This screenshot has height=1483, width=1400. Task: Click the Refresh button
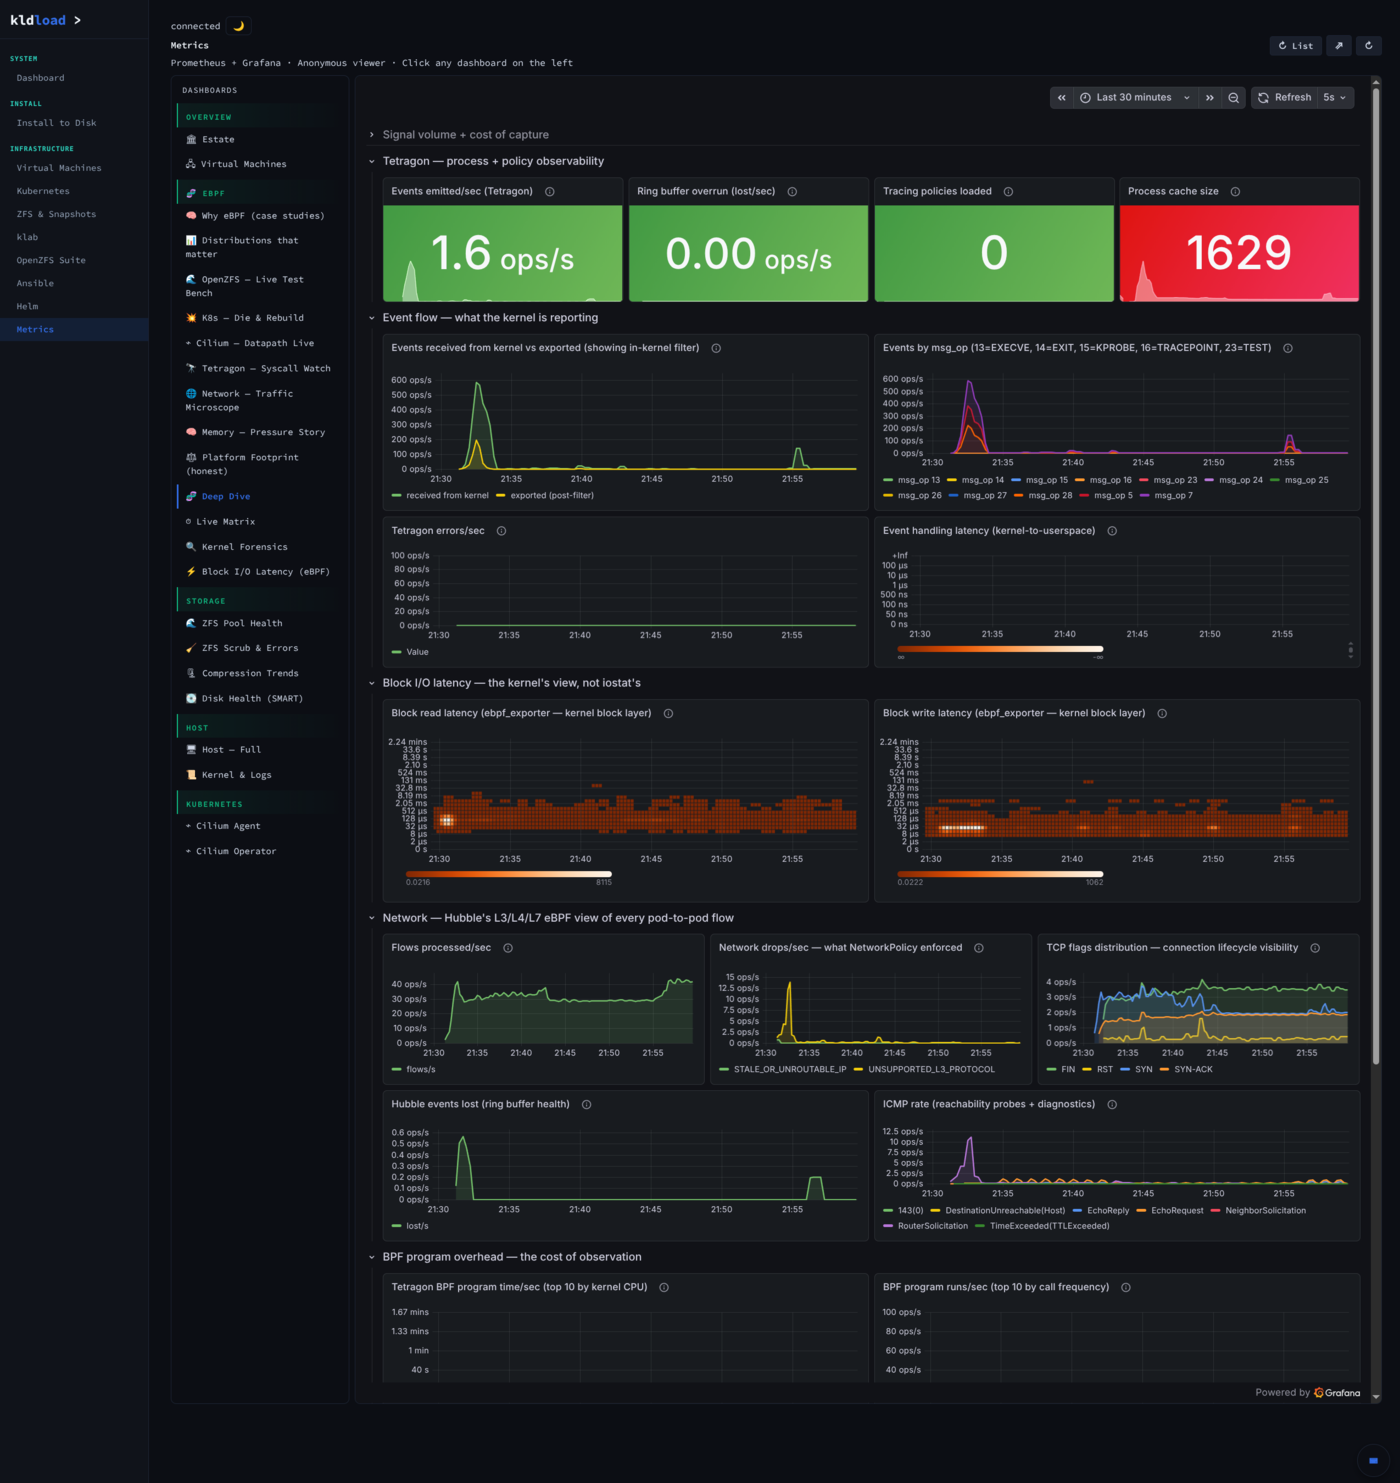point(1285,98)
